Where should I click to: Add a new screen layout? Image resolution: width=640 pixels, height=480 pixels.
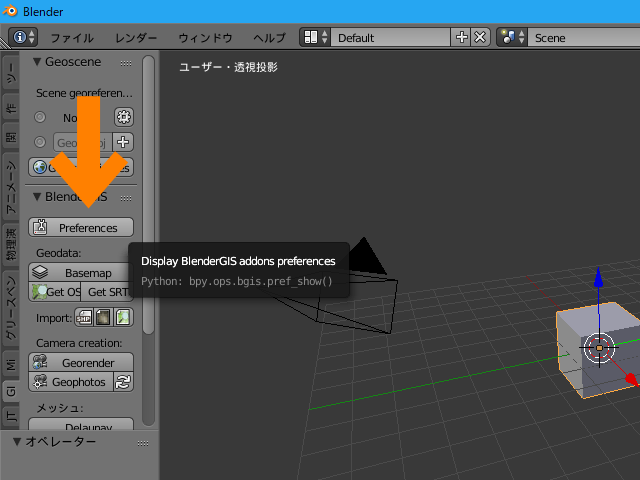(461, 37)
